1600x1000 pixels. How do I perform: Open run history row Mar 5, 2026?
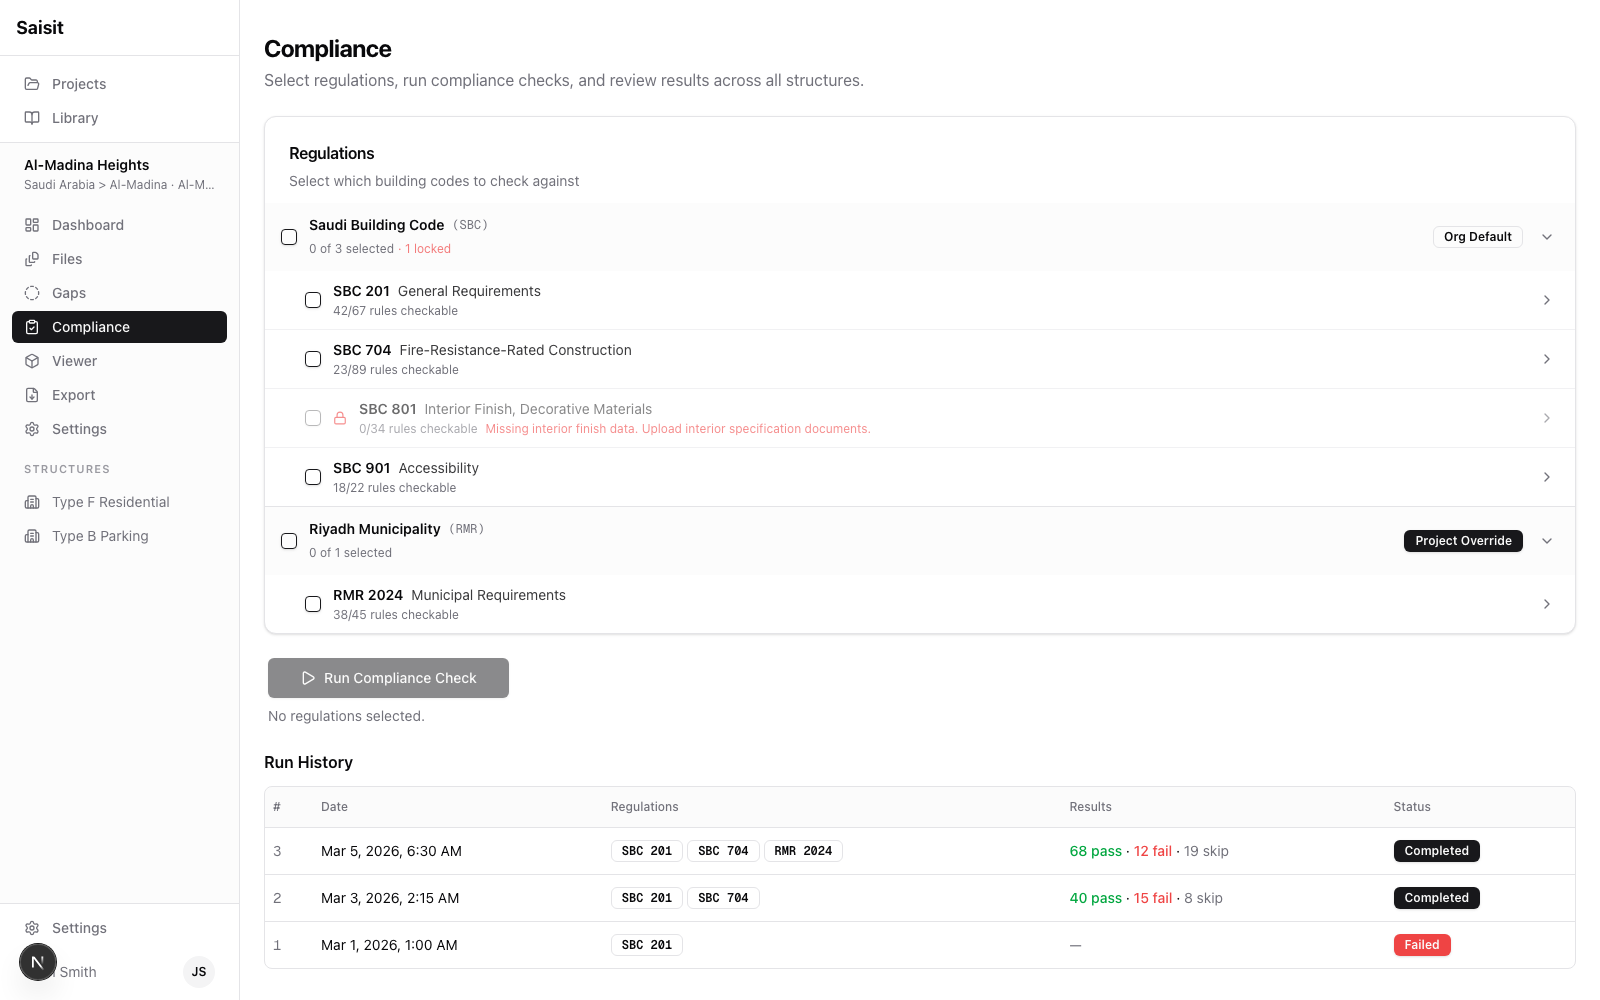920,851
